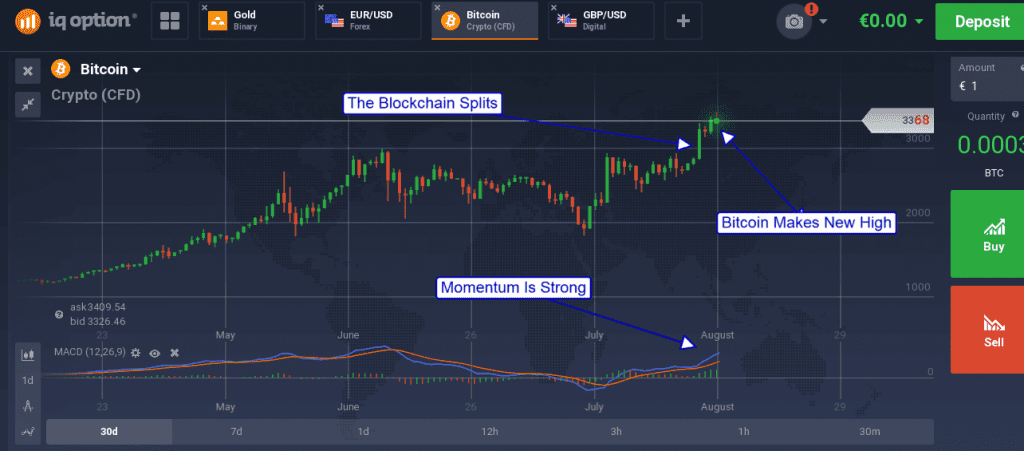Image resolution: width=1024 pixels, height=451 pixels.
Task: Open the Bitcoin asset selector dropdown
Action: coord(110,69)
